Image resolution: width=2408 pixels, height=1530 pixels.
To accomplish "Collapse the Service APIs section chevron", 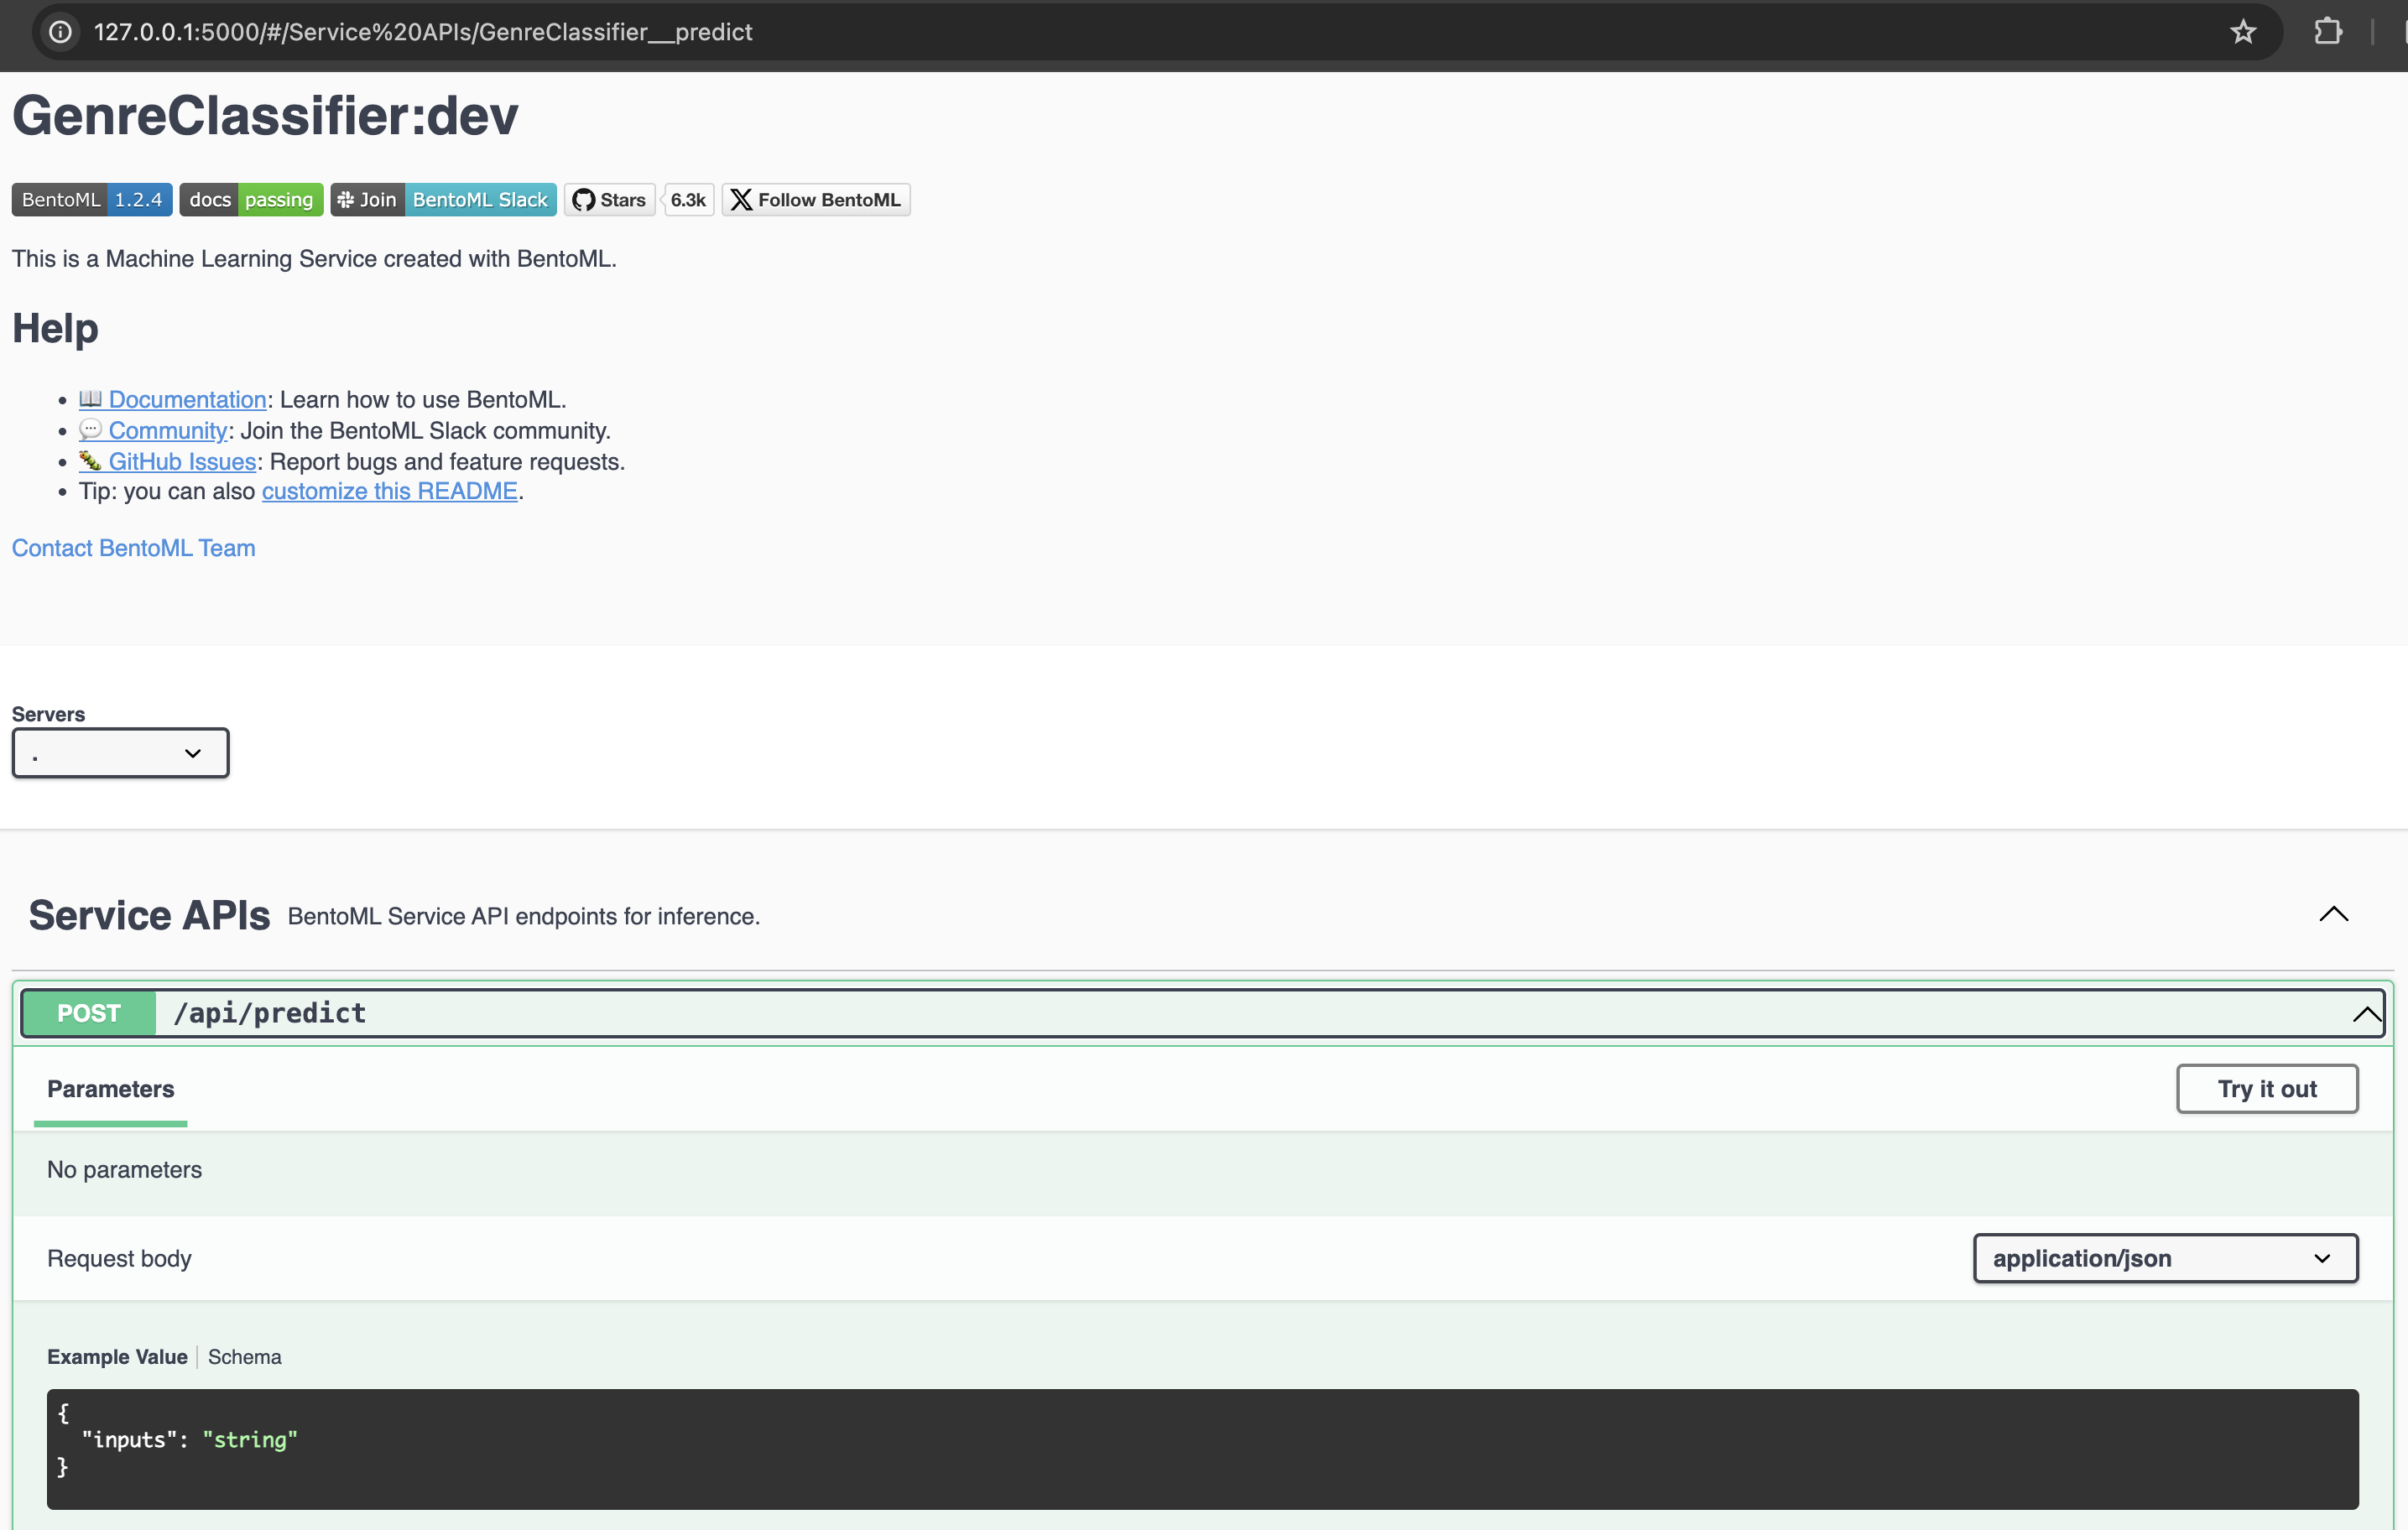I will pyautogui.click(x=2333, y=914).
